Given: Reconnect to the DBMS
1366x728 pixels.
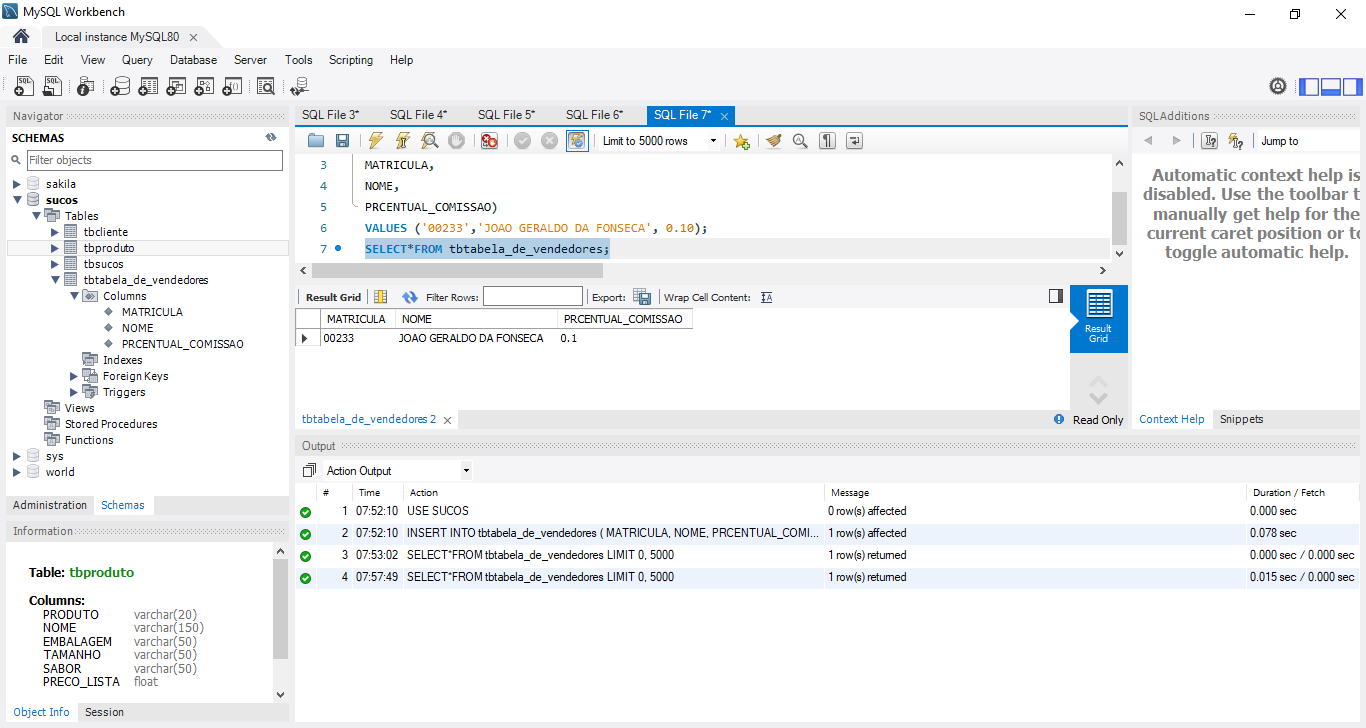Looking at the screenshot, I should tap(300, 87).
